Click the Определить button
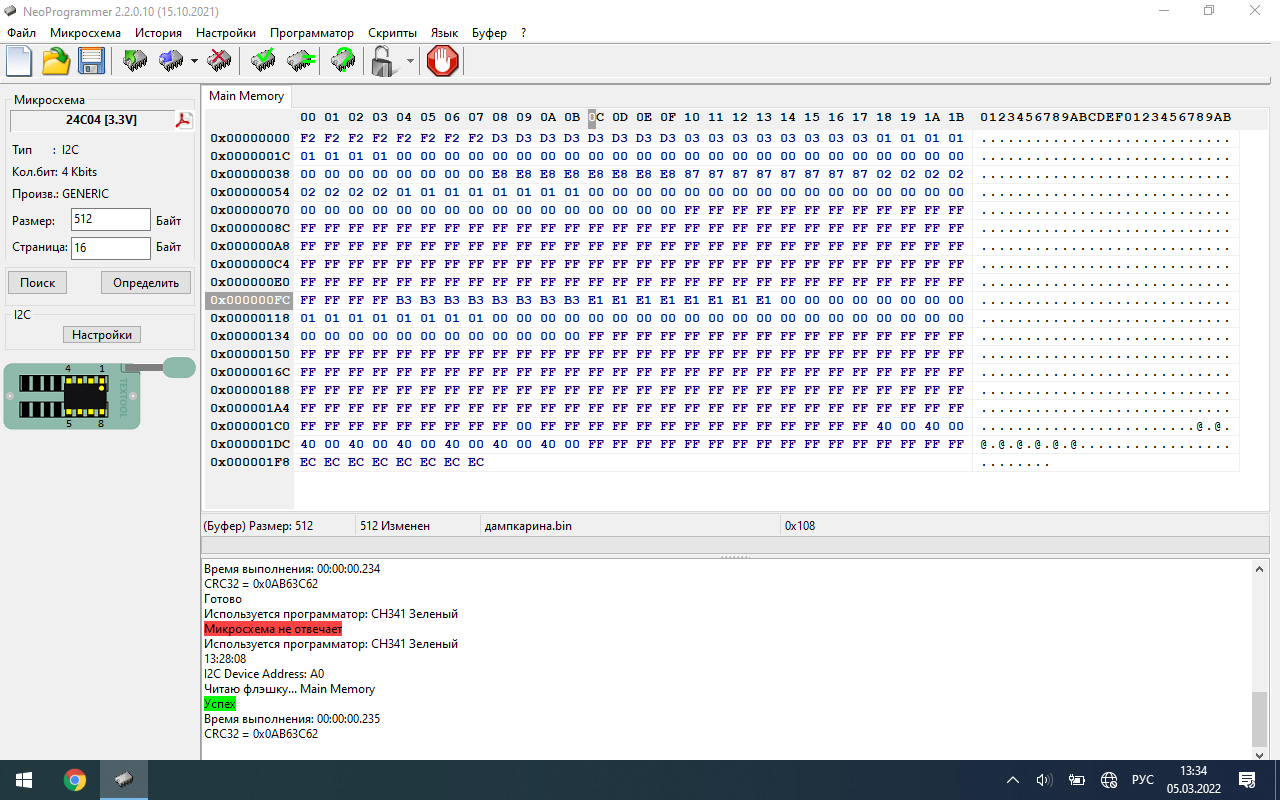The height and width of the screenshot is (800, 1280). tap(145, 283)
